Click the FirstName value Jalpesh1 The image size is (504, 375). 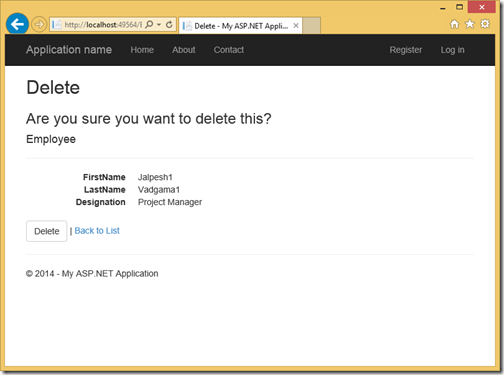tap(155, 177)
